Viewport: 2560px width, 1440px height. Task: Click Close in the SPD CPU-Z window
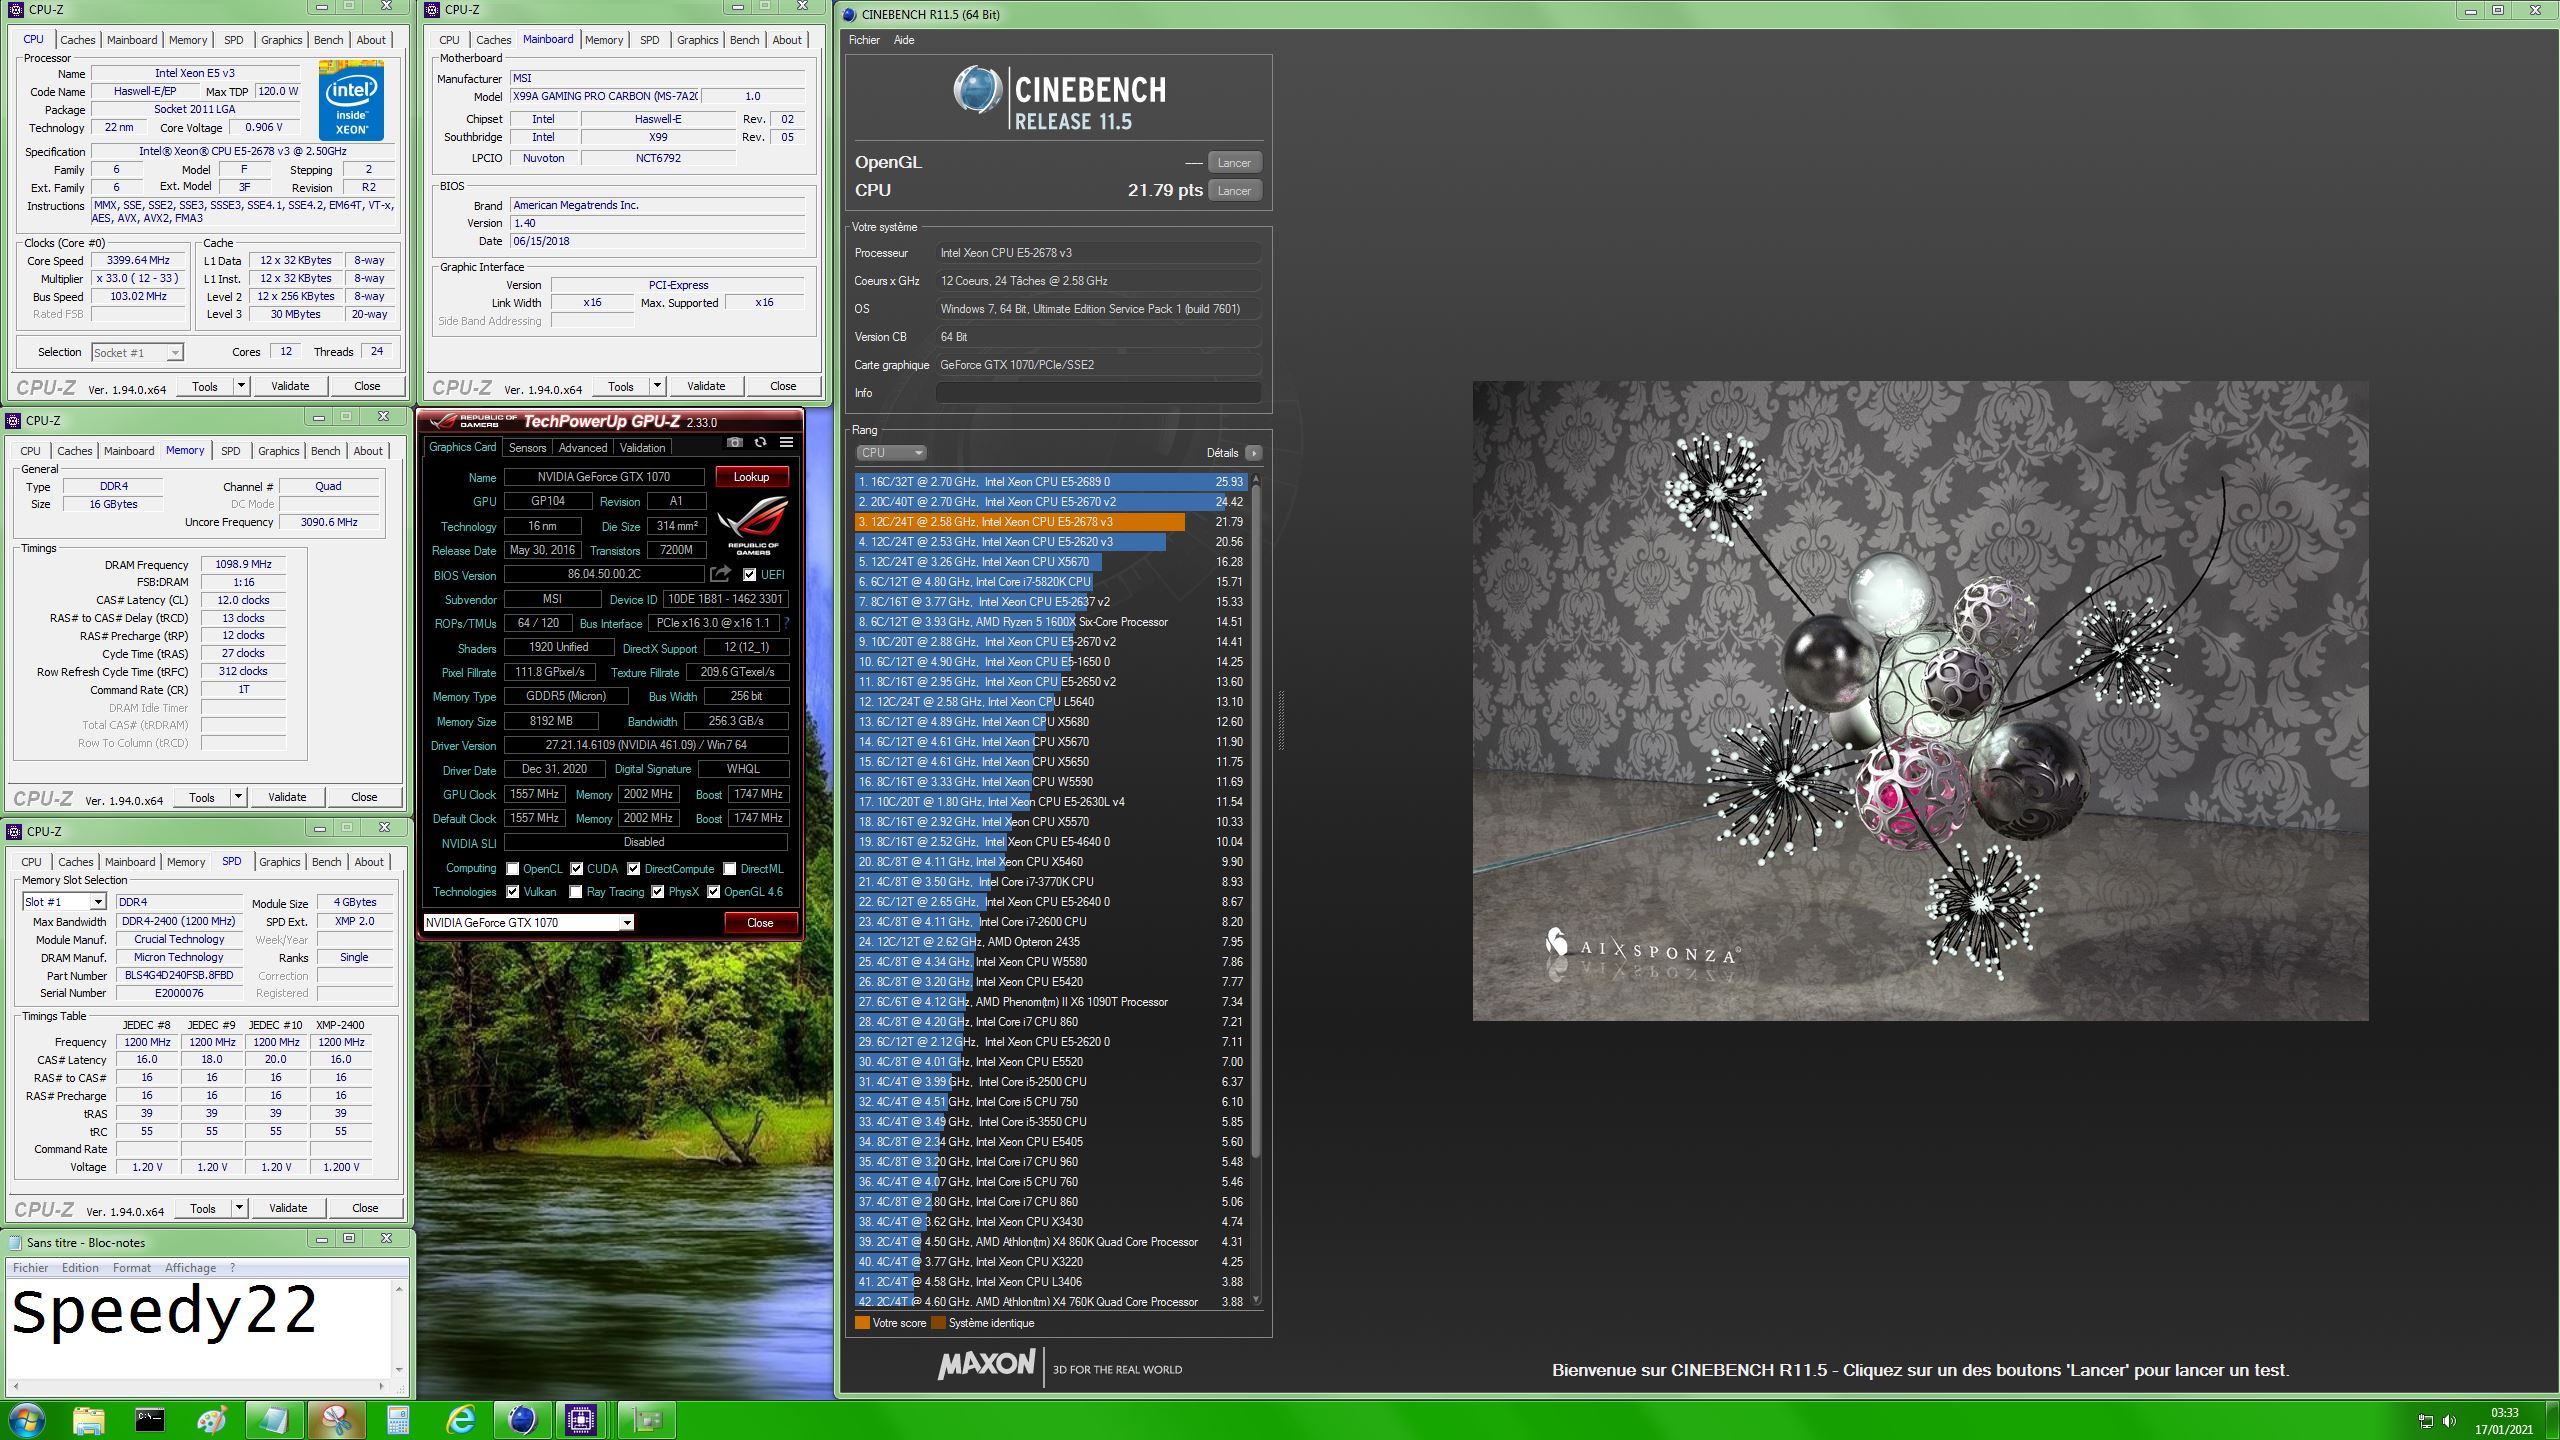pos(365,1208)
